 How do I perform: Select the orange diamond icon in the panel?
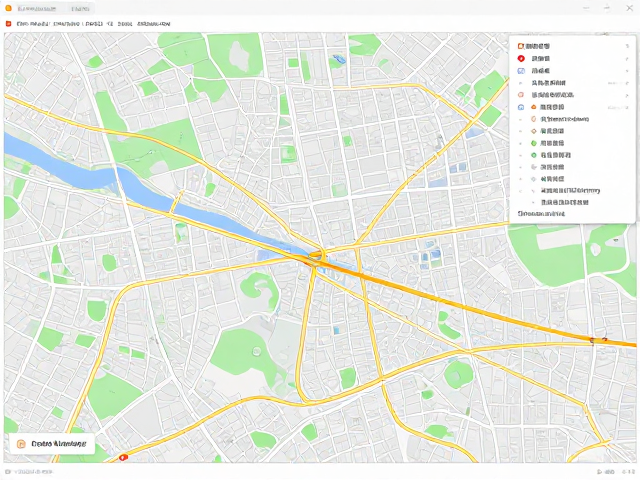click(533, 131)
